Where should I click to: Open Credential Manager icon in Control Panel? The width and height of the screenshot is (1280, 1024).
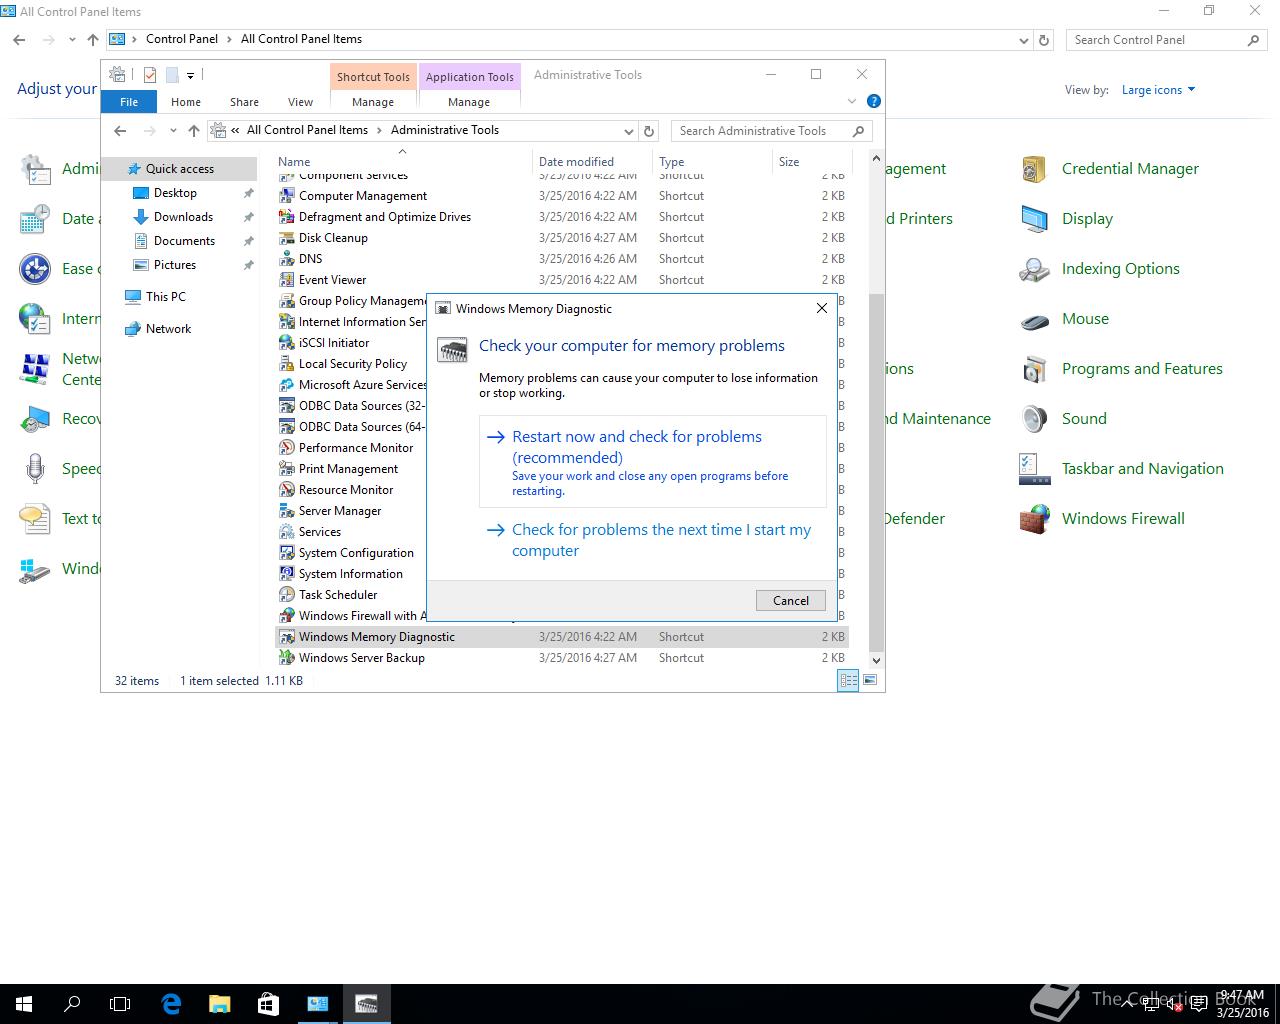pos(1034,169)
